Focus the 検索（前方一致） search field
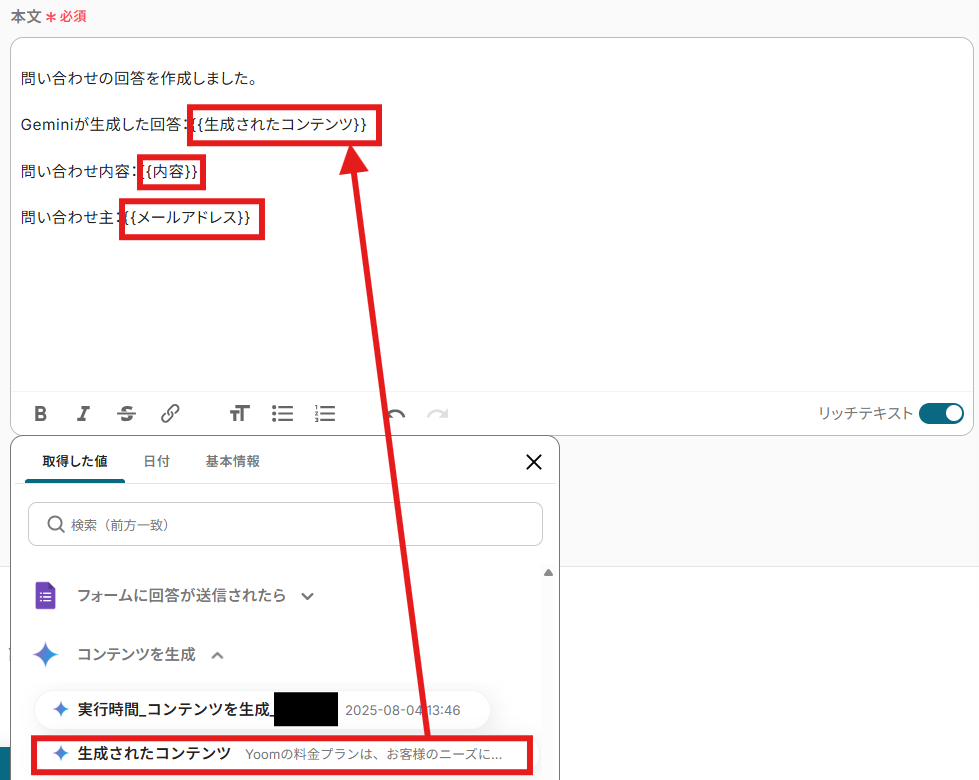Image resolution: width=979 pixels, height=780 pixels. tap(285, 524)
